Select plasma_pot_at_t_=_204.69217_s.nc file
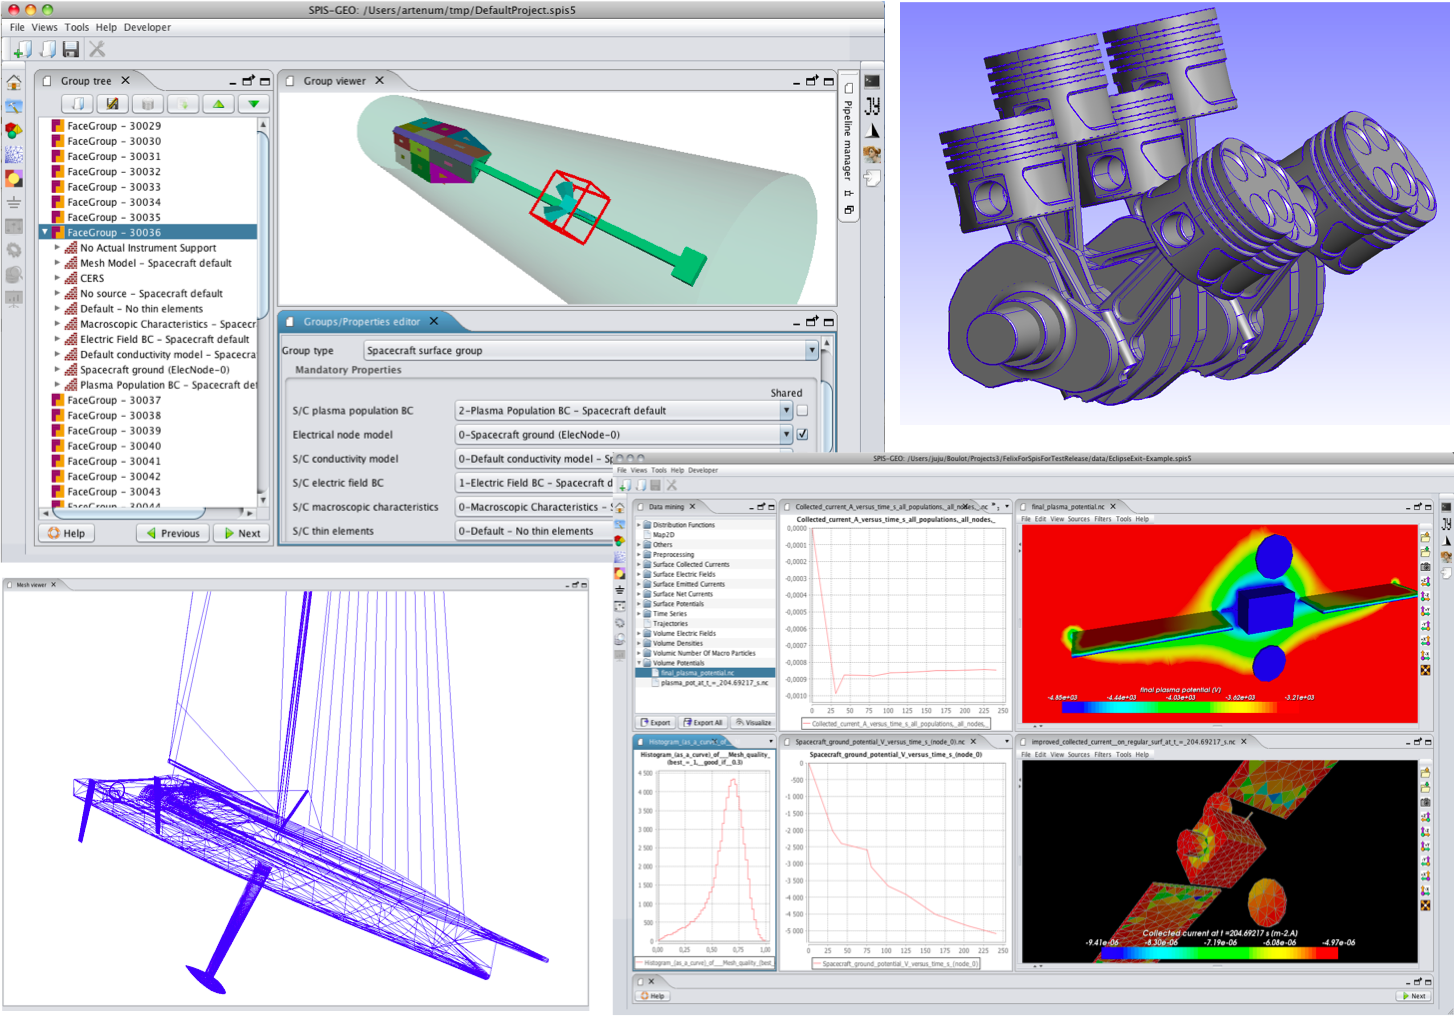Screen dimensions: 1454x1016 coord(713,683)
